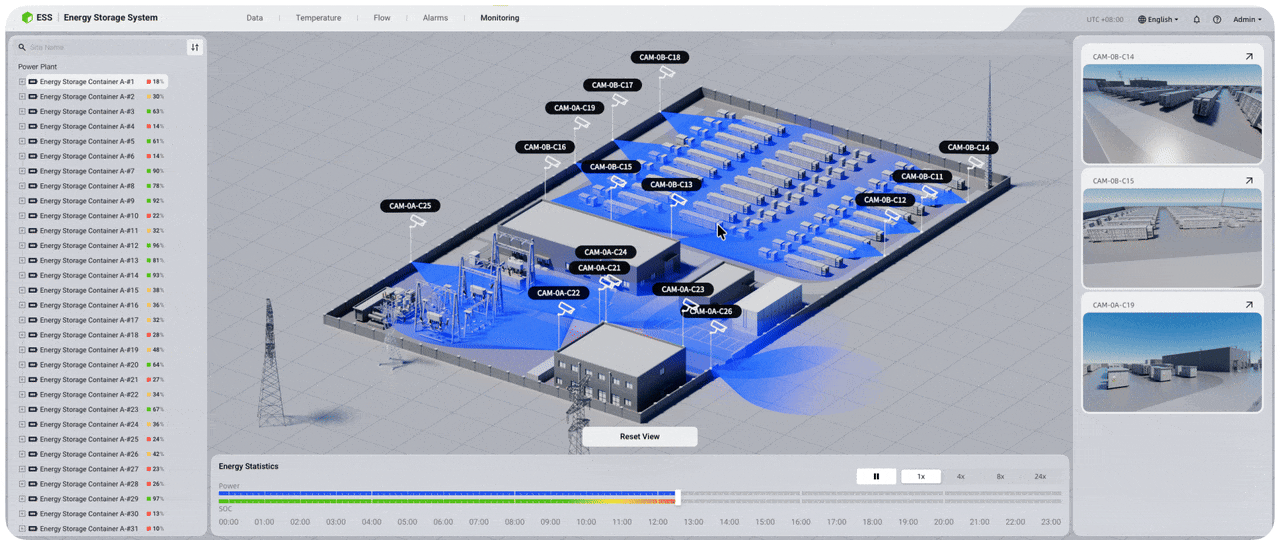The image size is (1280, 540).
Task: Click the sort order icon beside search
Action: [195, 47]
